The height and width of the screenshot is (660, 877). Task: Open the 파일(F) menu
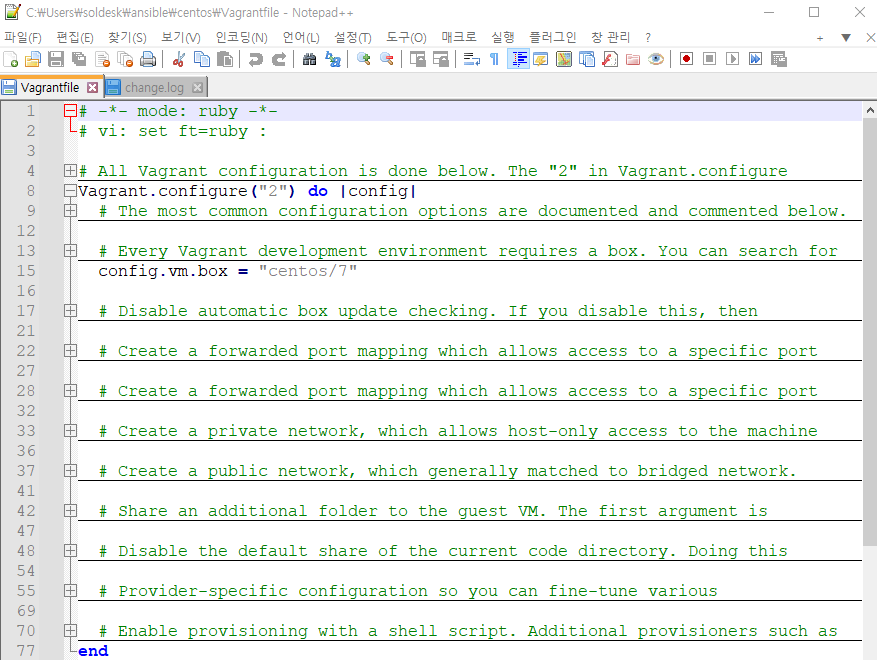tap(23, 37)
